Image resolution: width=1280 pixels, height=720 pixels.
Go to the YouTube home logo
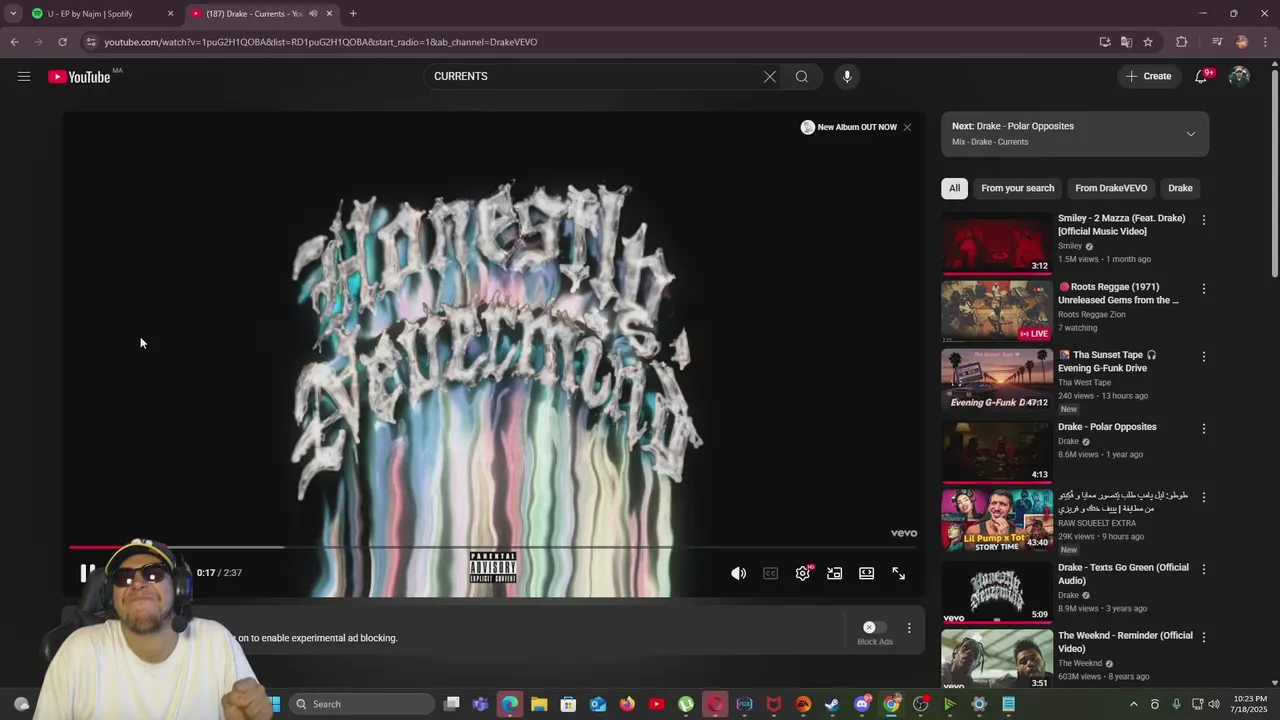[79, 77]
